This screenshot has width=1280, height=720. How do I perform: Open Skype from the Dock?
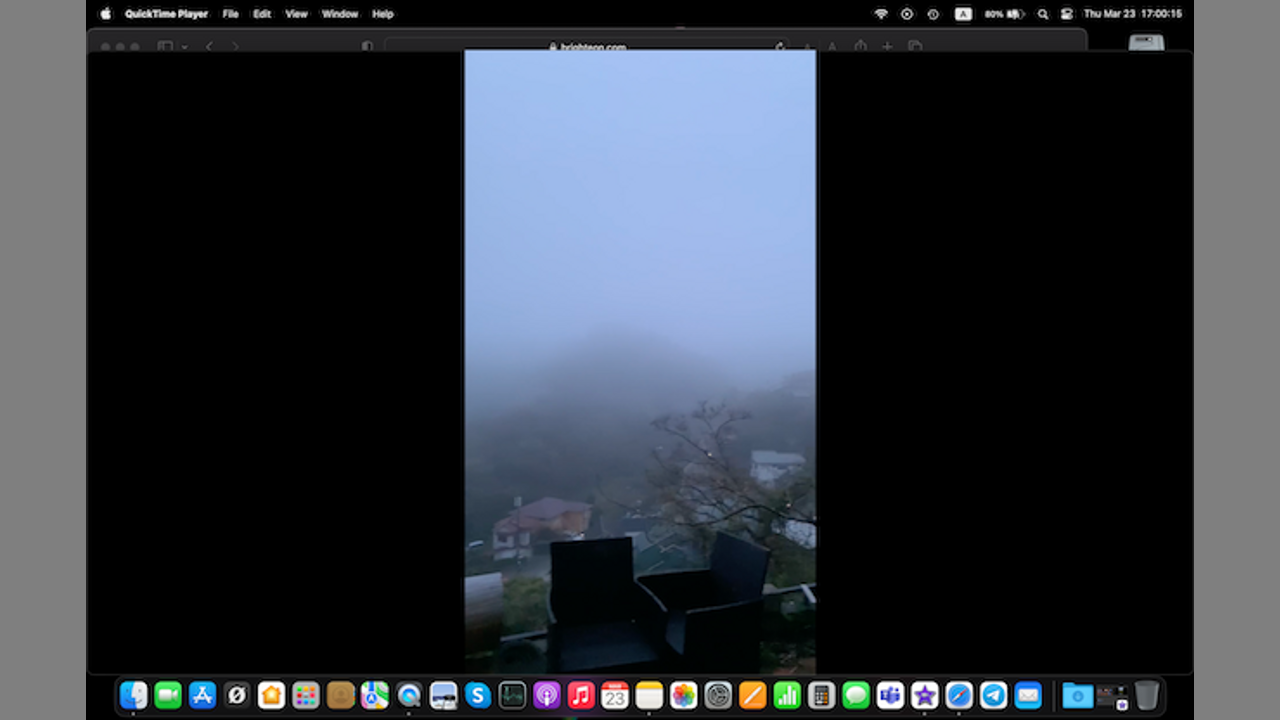478,695
